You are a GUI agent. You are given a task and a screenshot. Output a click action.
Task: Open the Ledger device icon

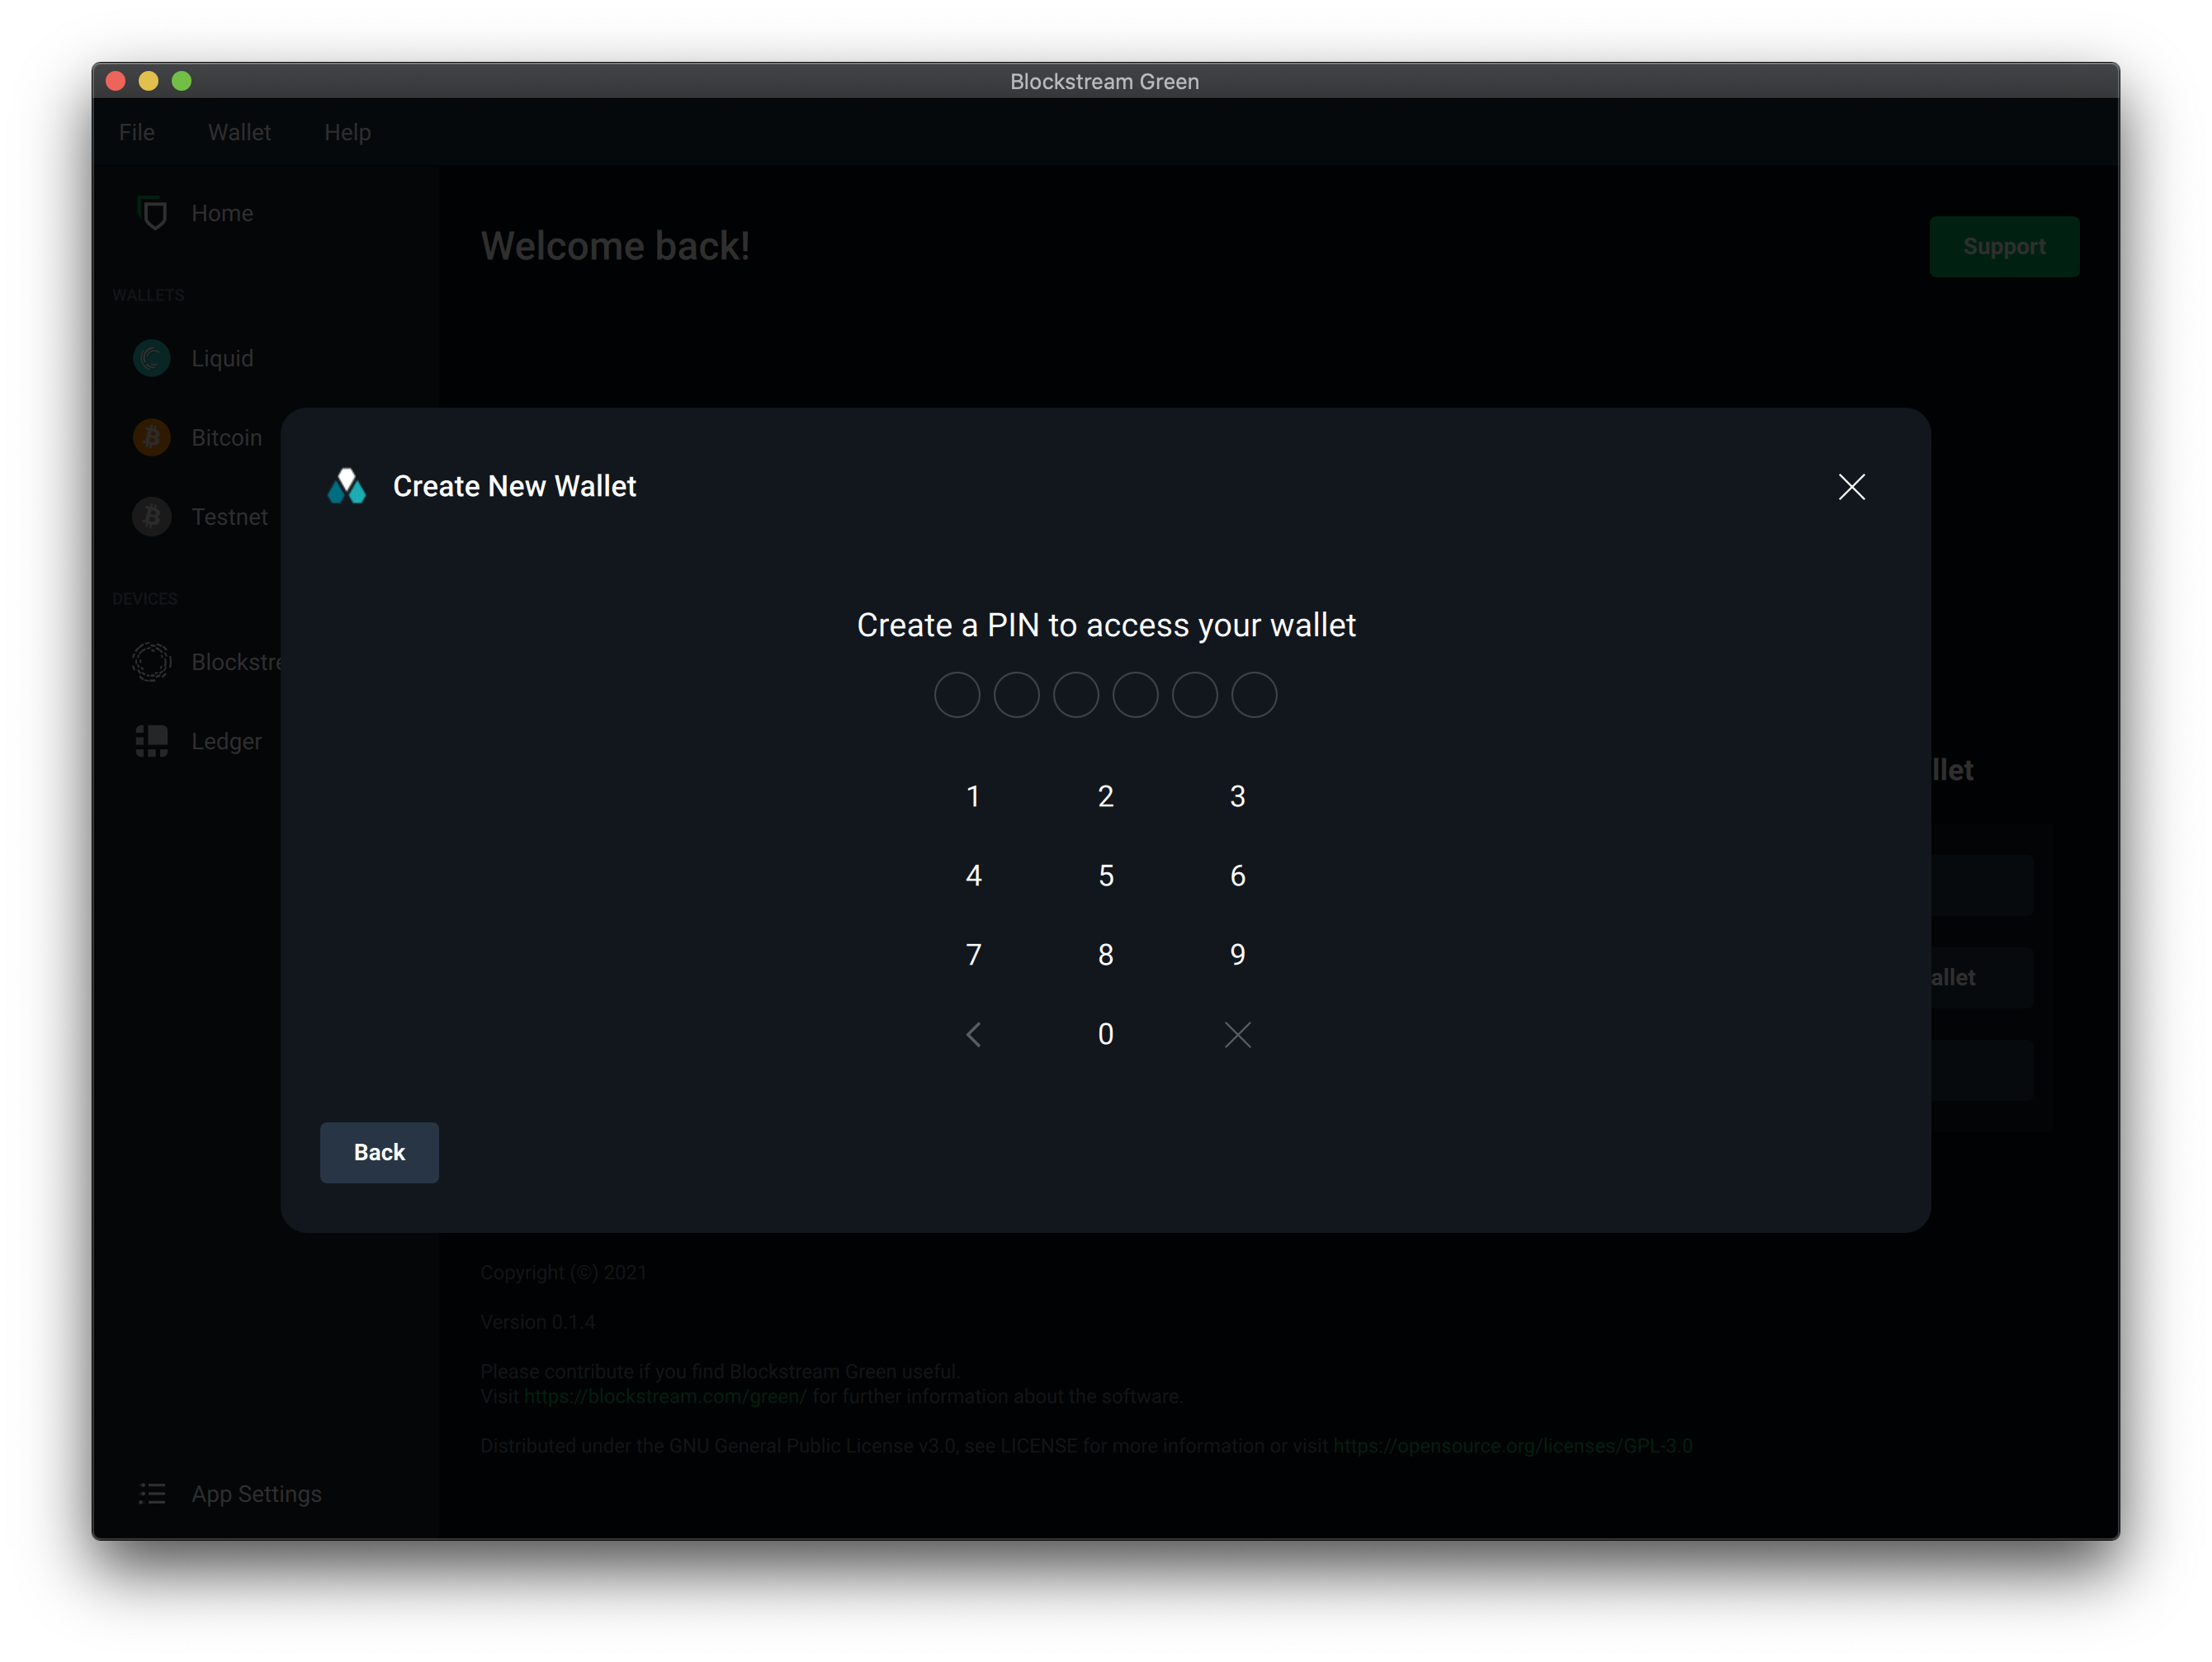tap(151, 741)
